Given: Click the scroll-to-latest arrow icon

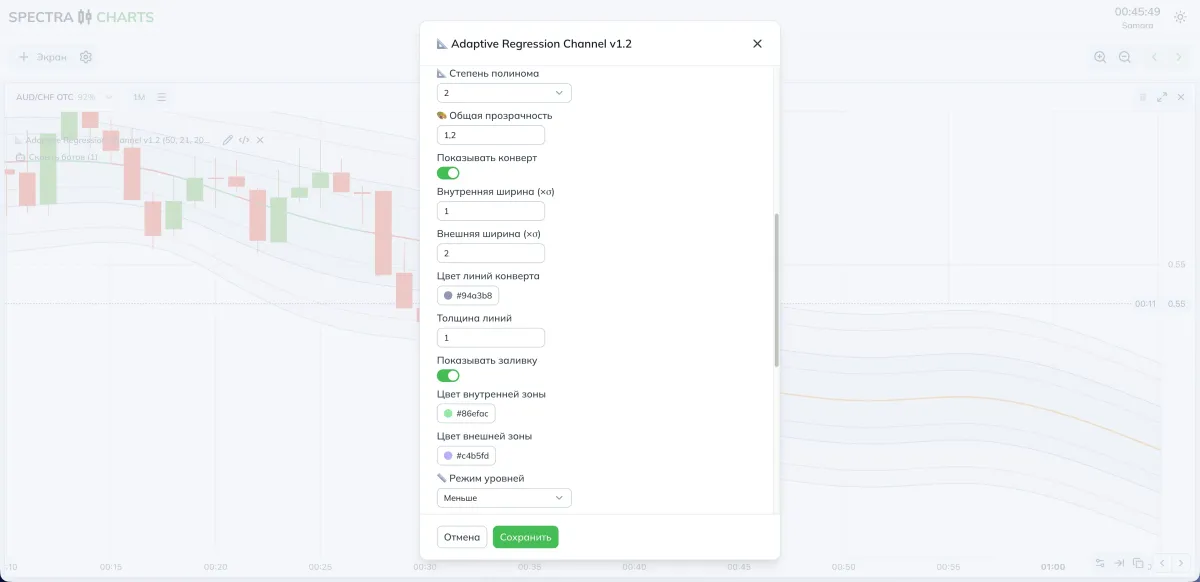Looking at the screenshot, I should coord(1119,563).
